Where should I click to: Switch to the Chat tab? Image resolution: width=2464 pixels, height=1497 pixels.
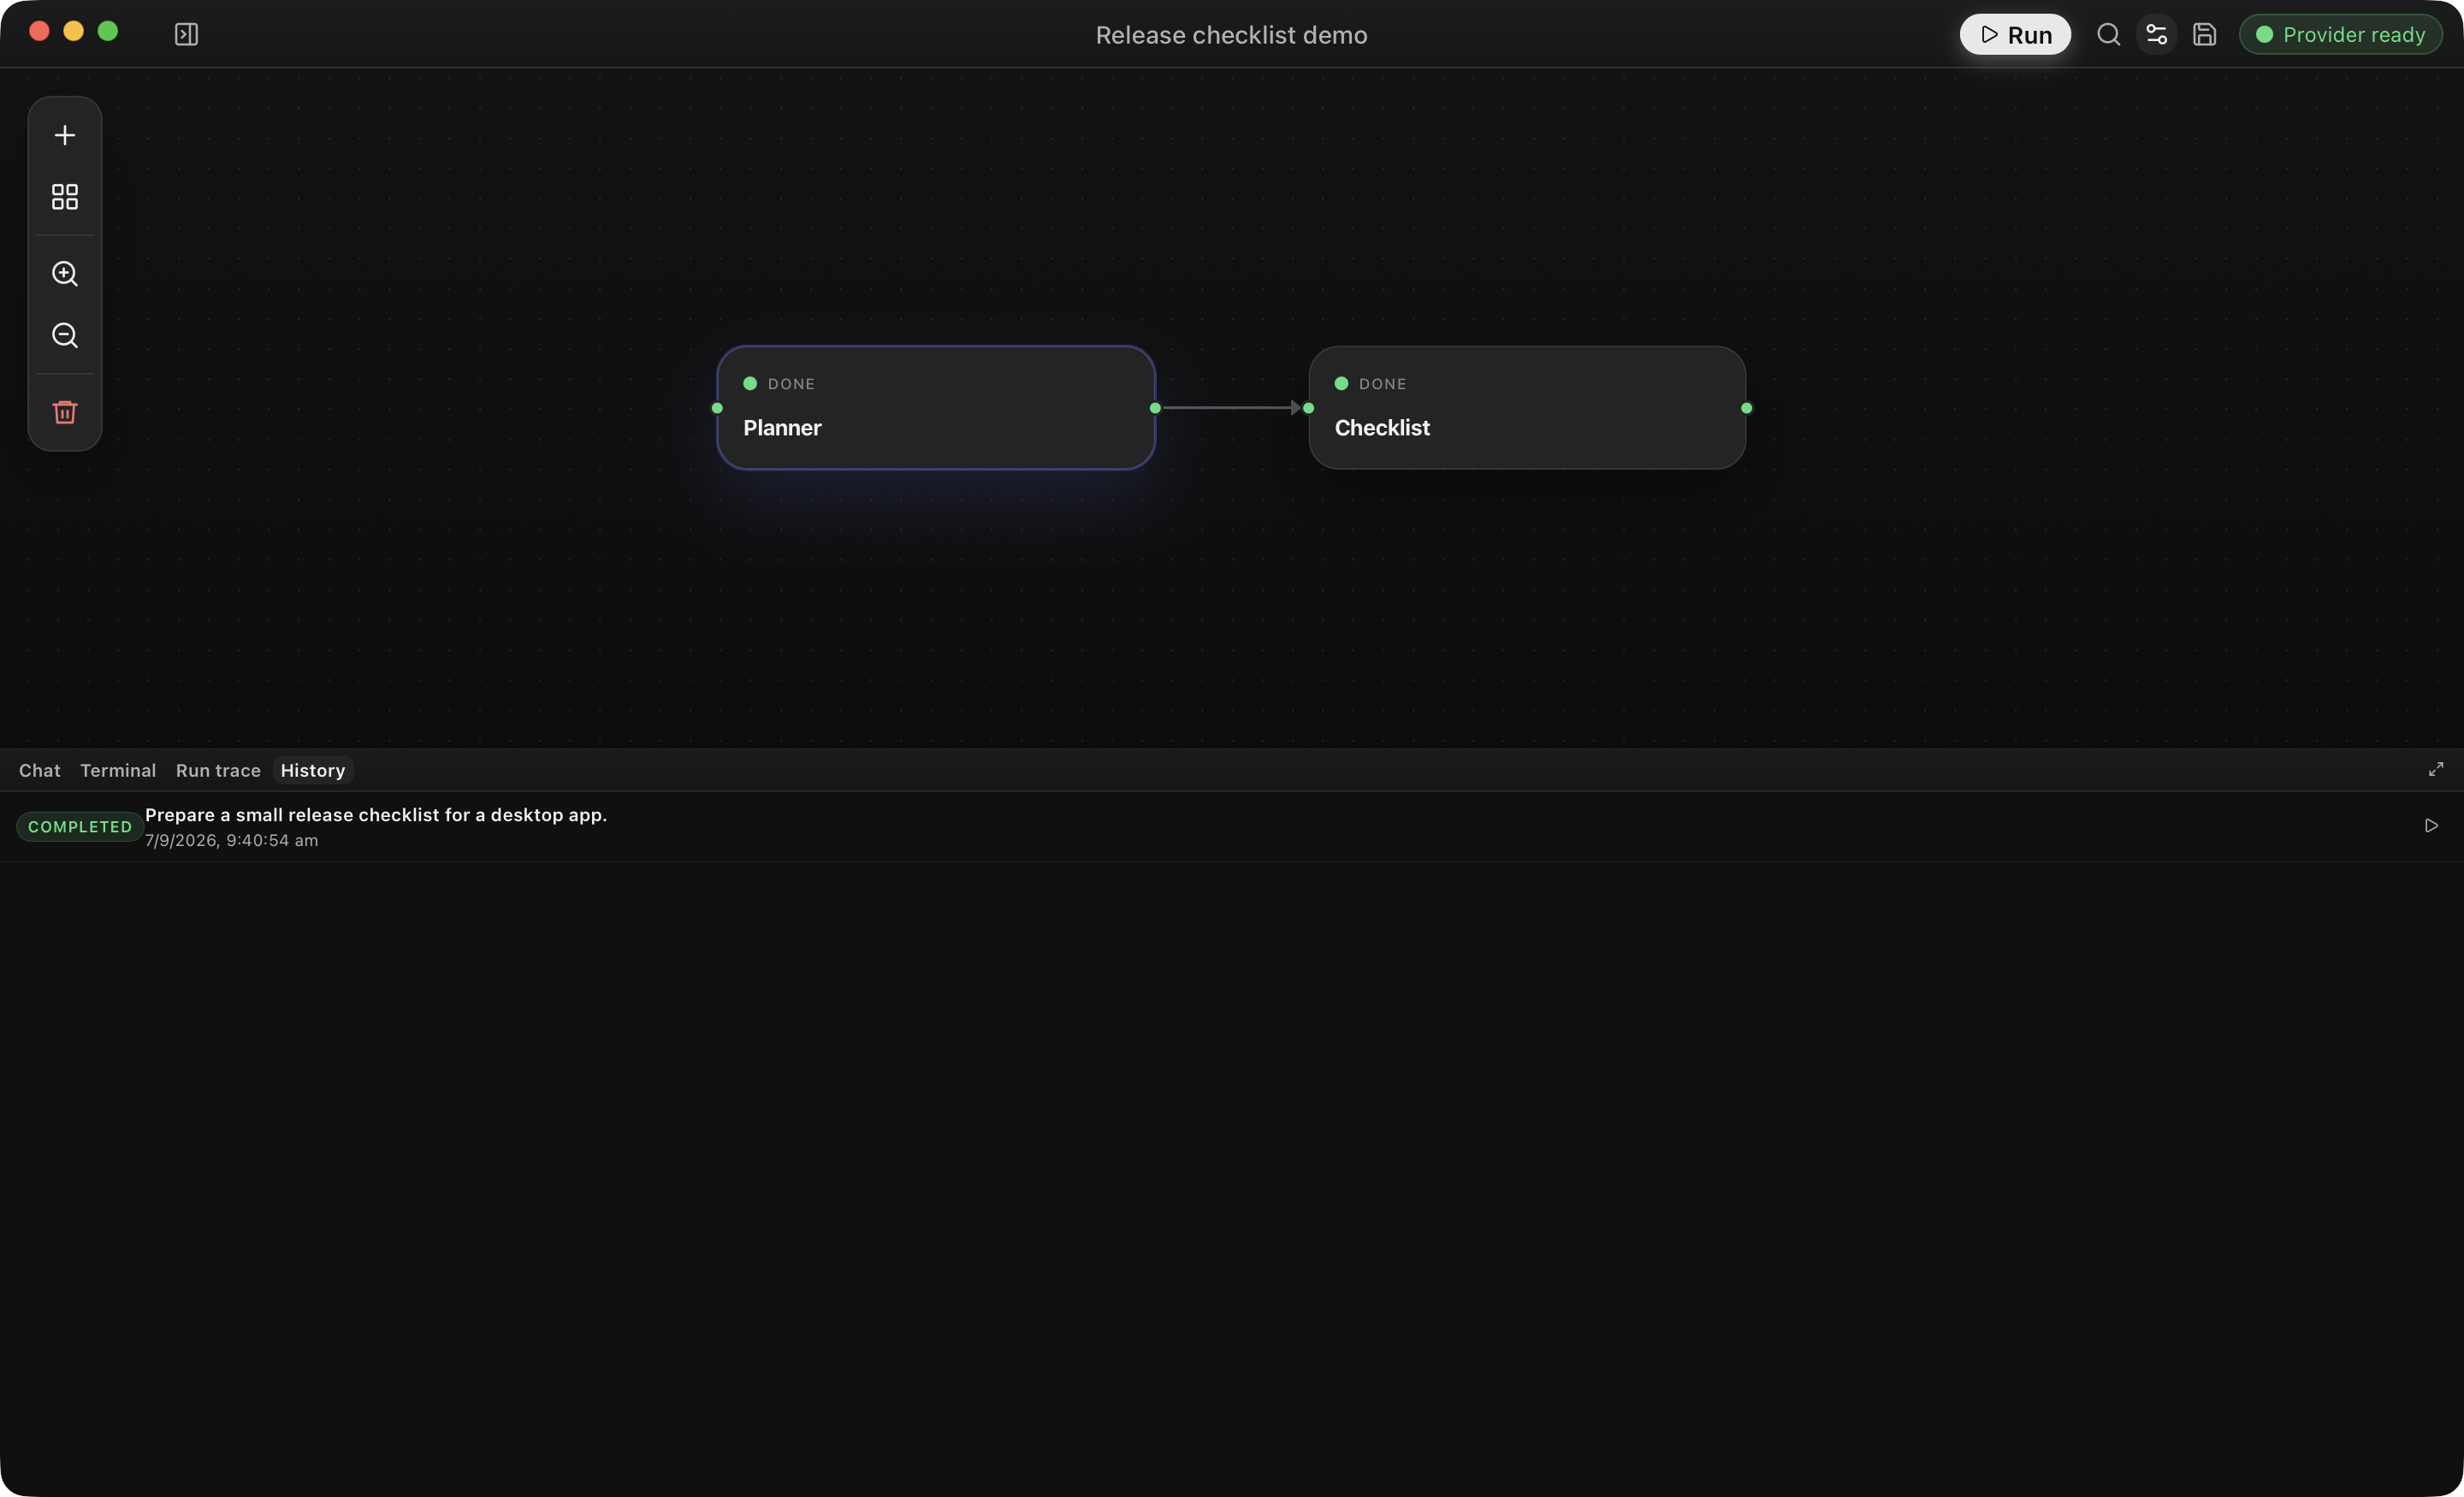click(40, 770)
